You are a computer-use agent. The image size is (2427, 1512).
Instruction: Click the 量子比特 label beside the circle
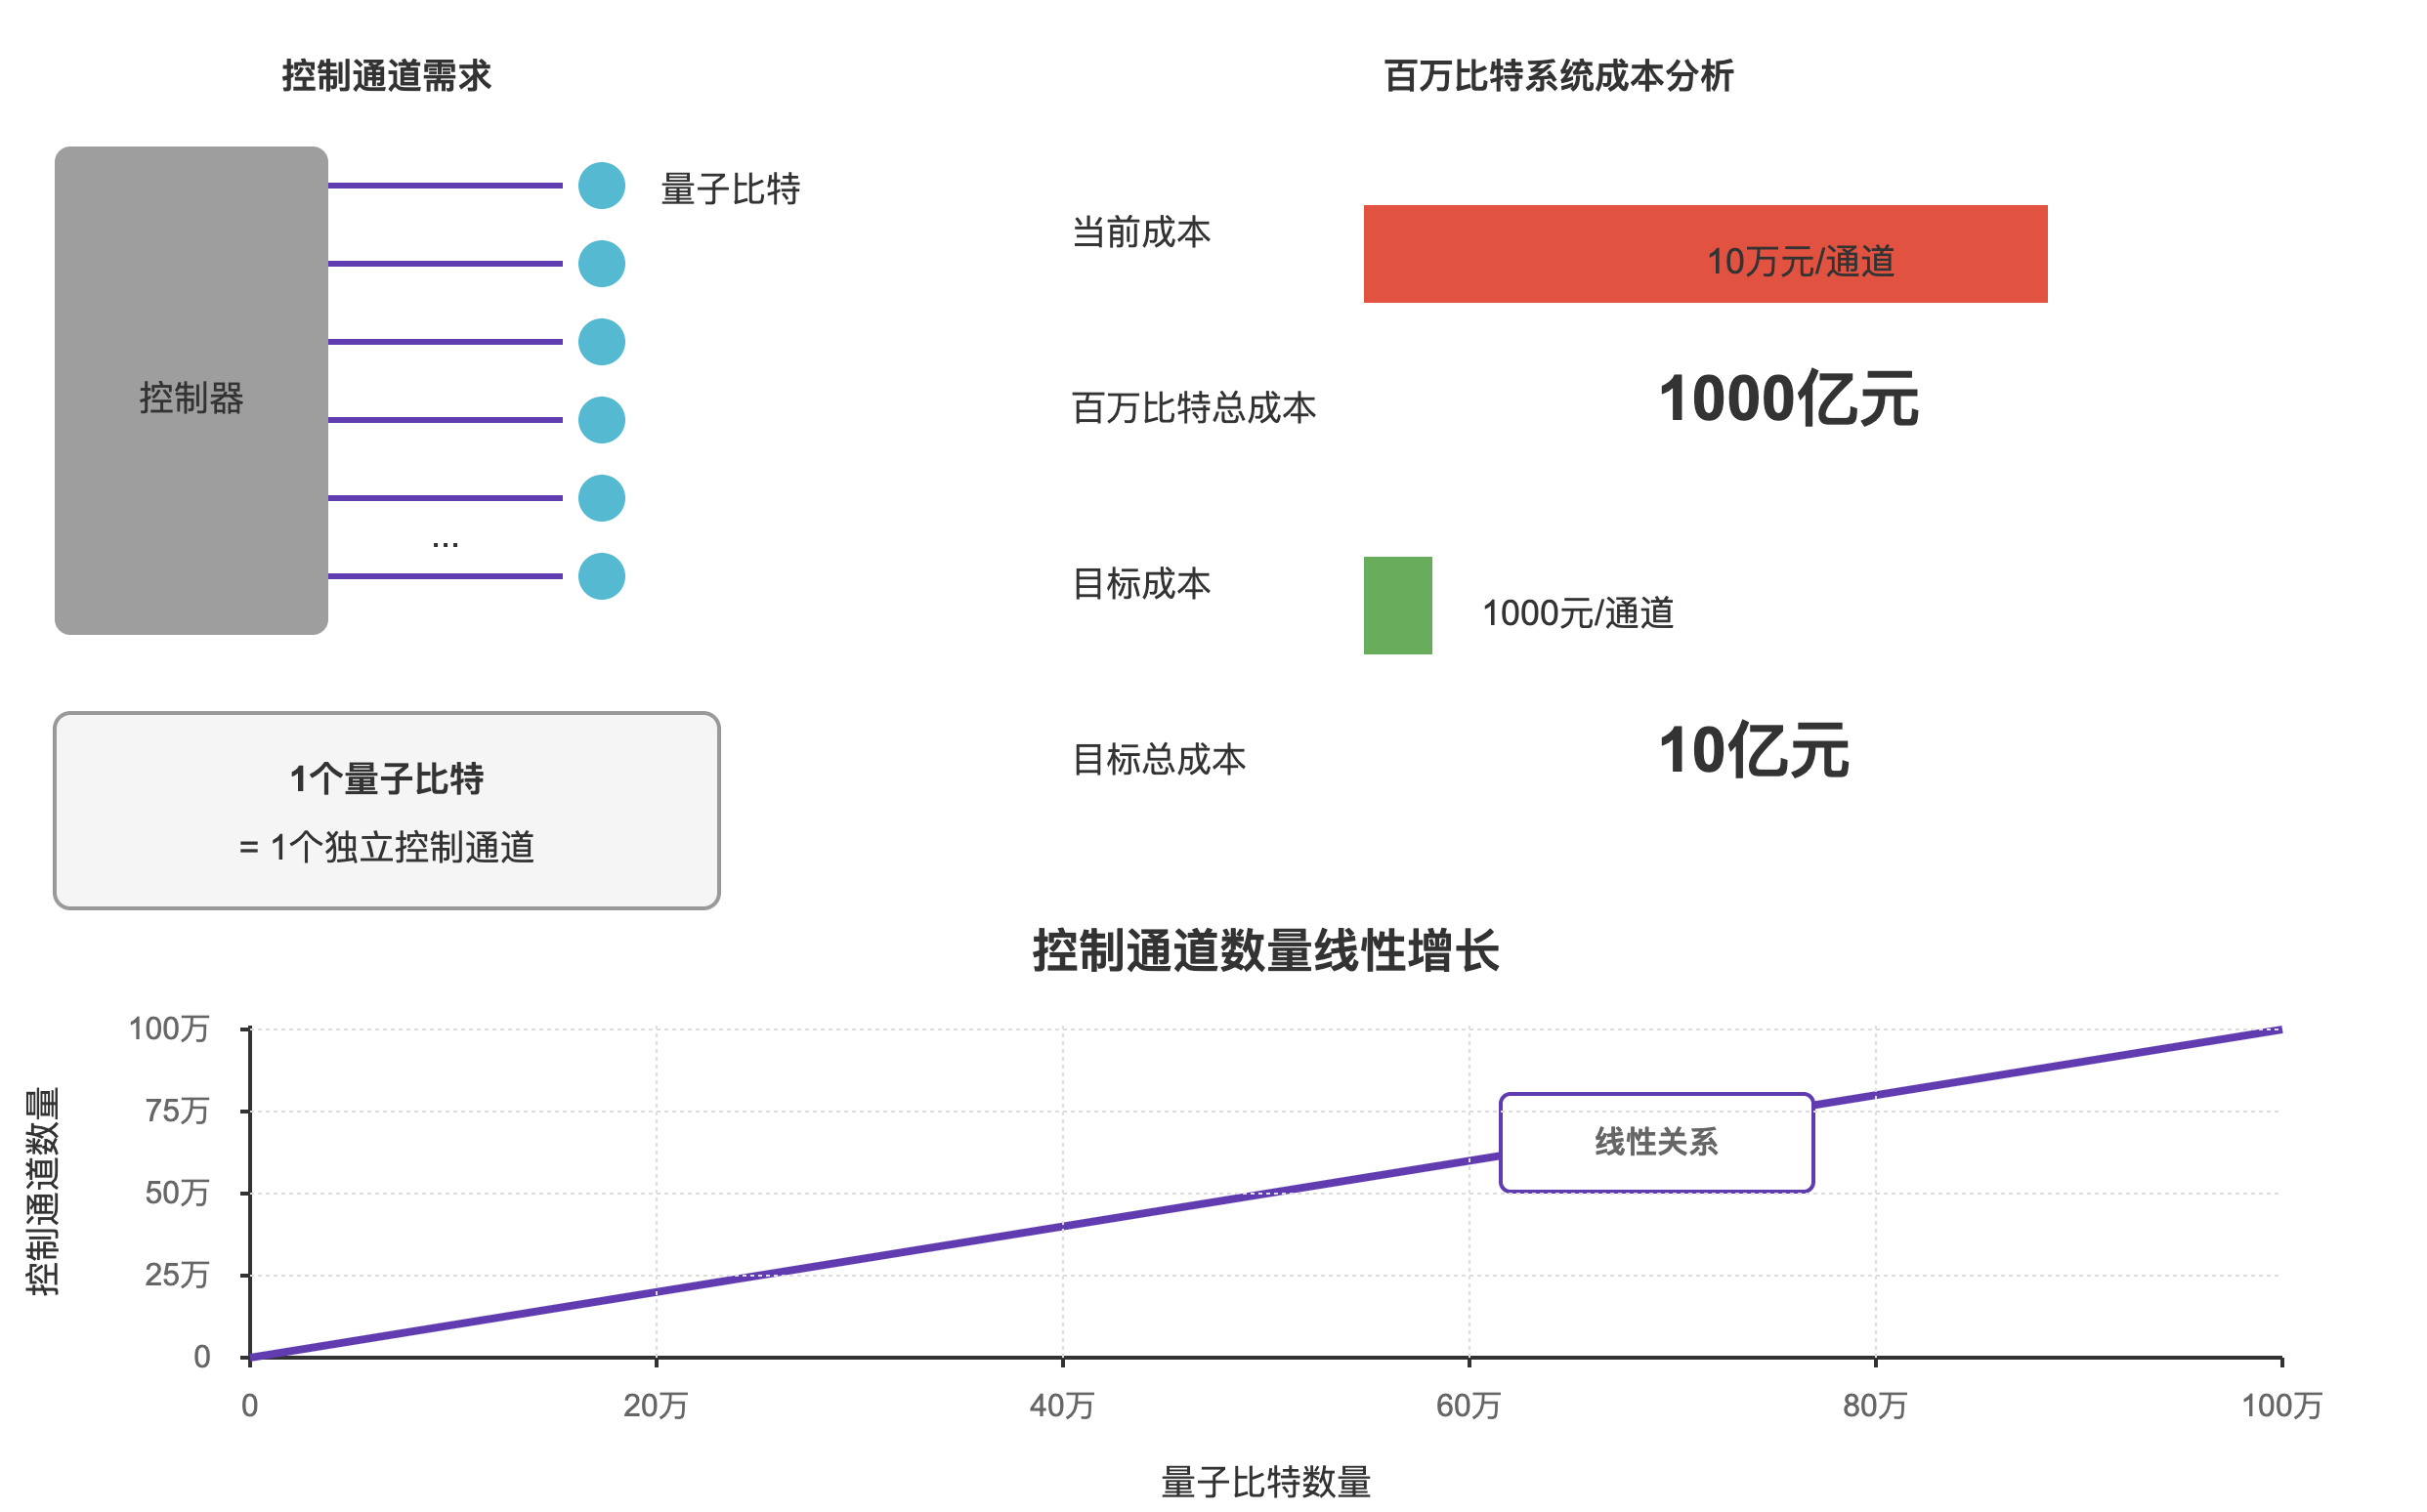click(730, 189)
